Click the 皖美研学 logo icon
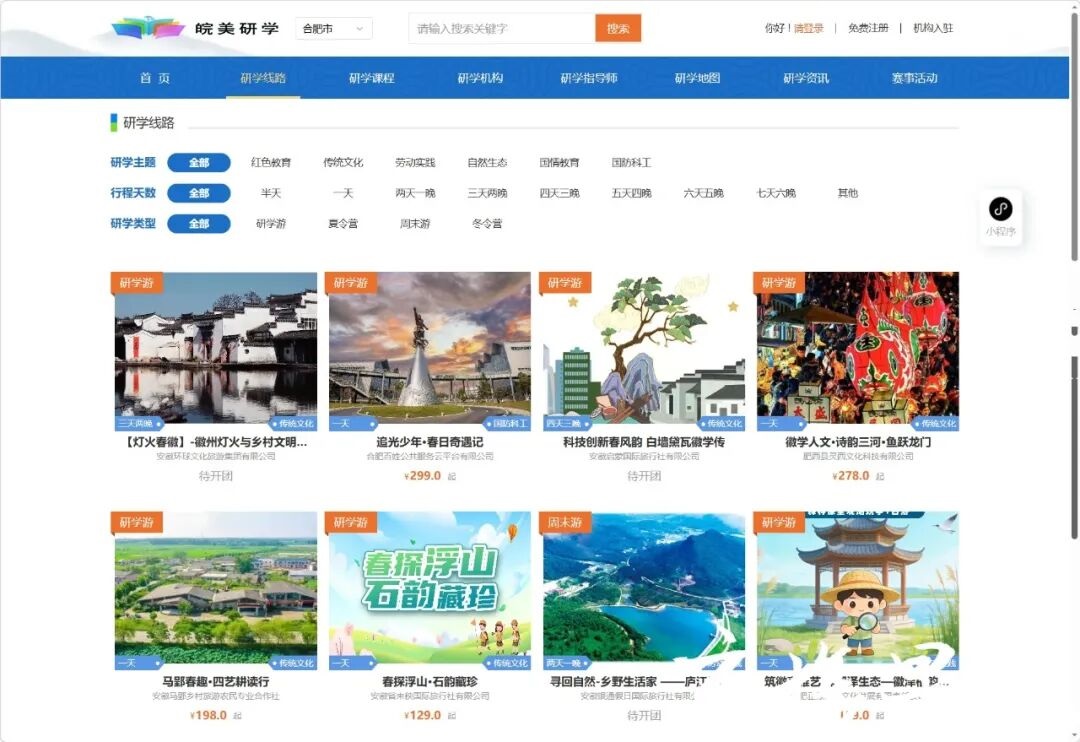Image resolution: width=1080 pixels, height=742 pixels. pos(148,28)
